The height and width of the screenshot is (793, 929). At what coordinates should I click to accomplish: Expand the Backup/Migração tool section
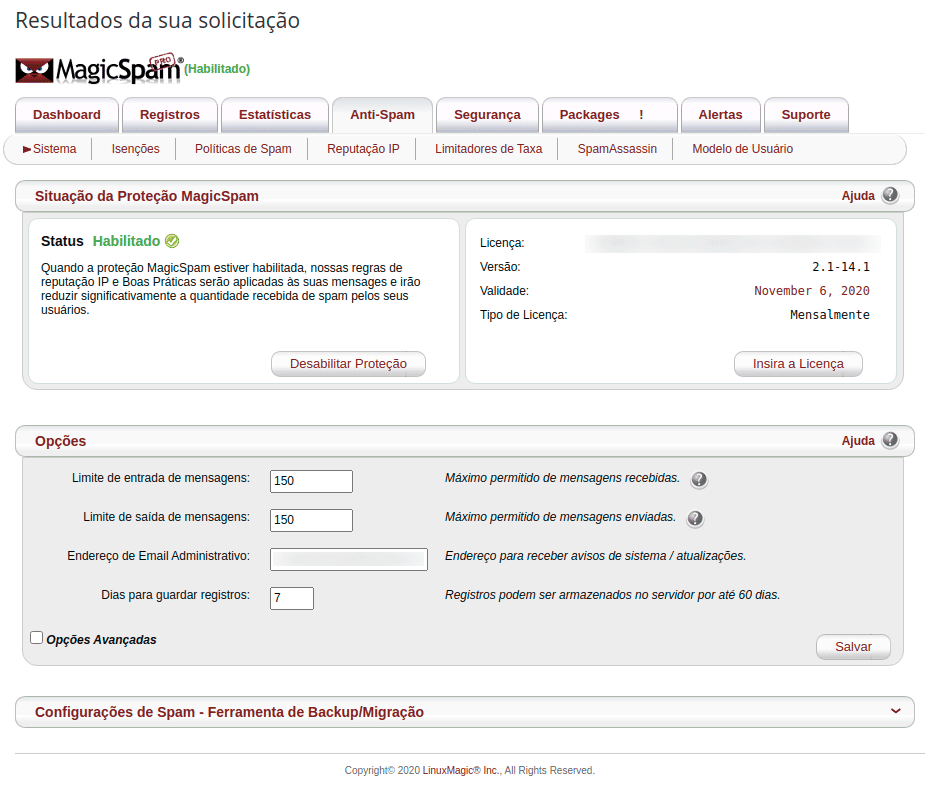[895, 711]
